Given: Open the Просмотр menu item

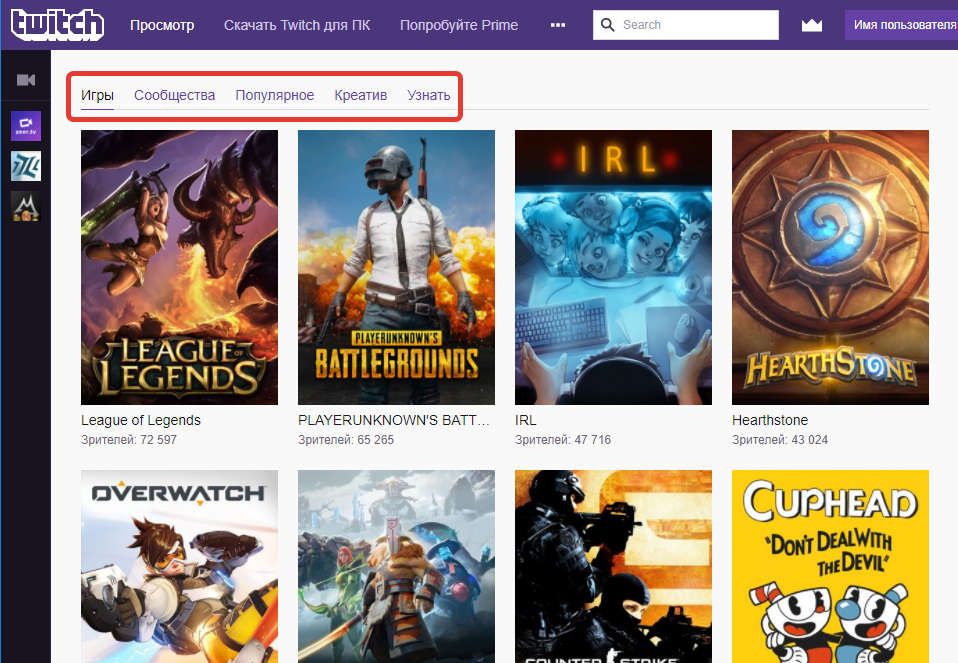Looking at the screenshot, I should [162, 25].
